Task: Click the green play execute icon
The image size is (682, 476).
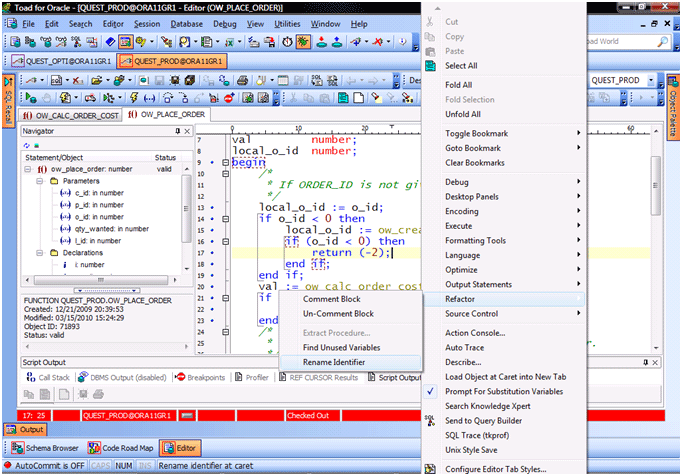Action: coord(31,98)
